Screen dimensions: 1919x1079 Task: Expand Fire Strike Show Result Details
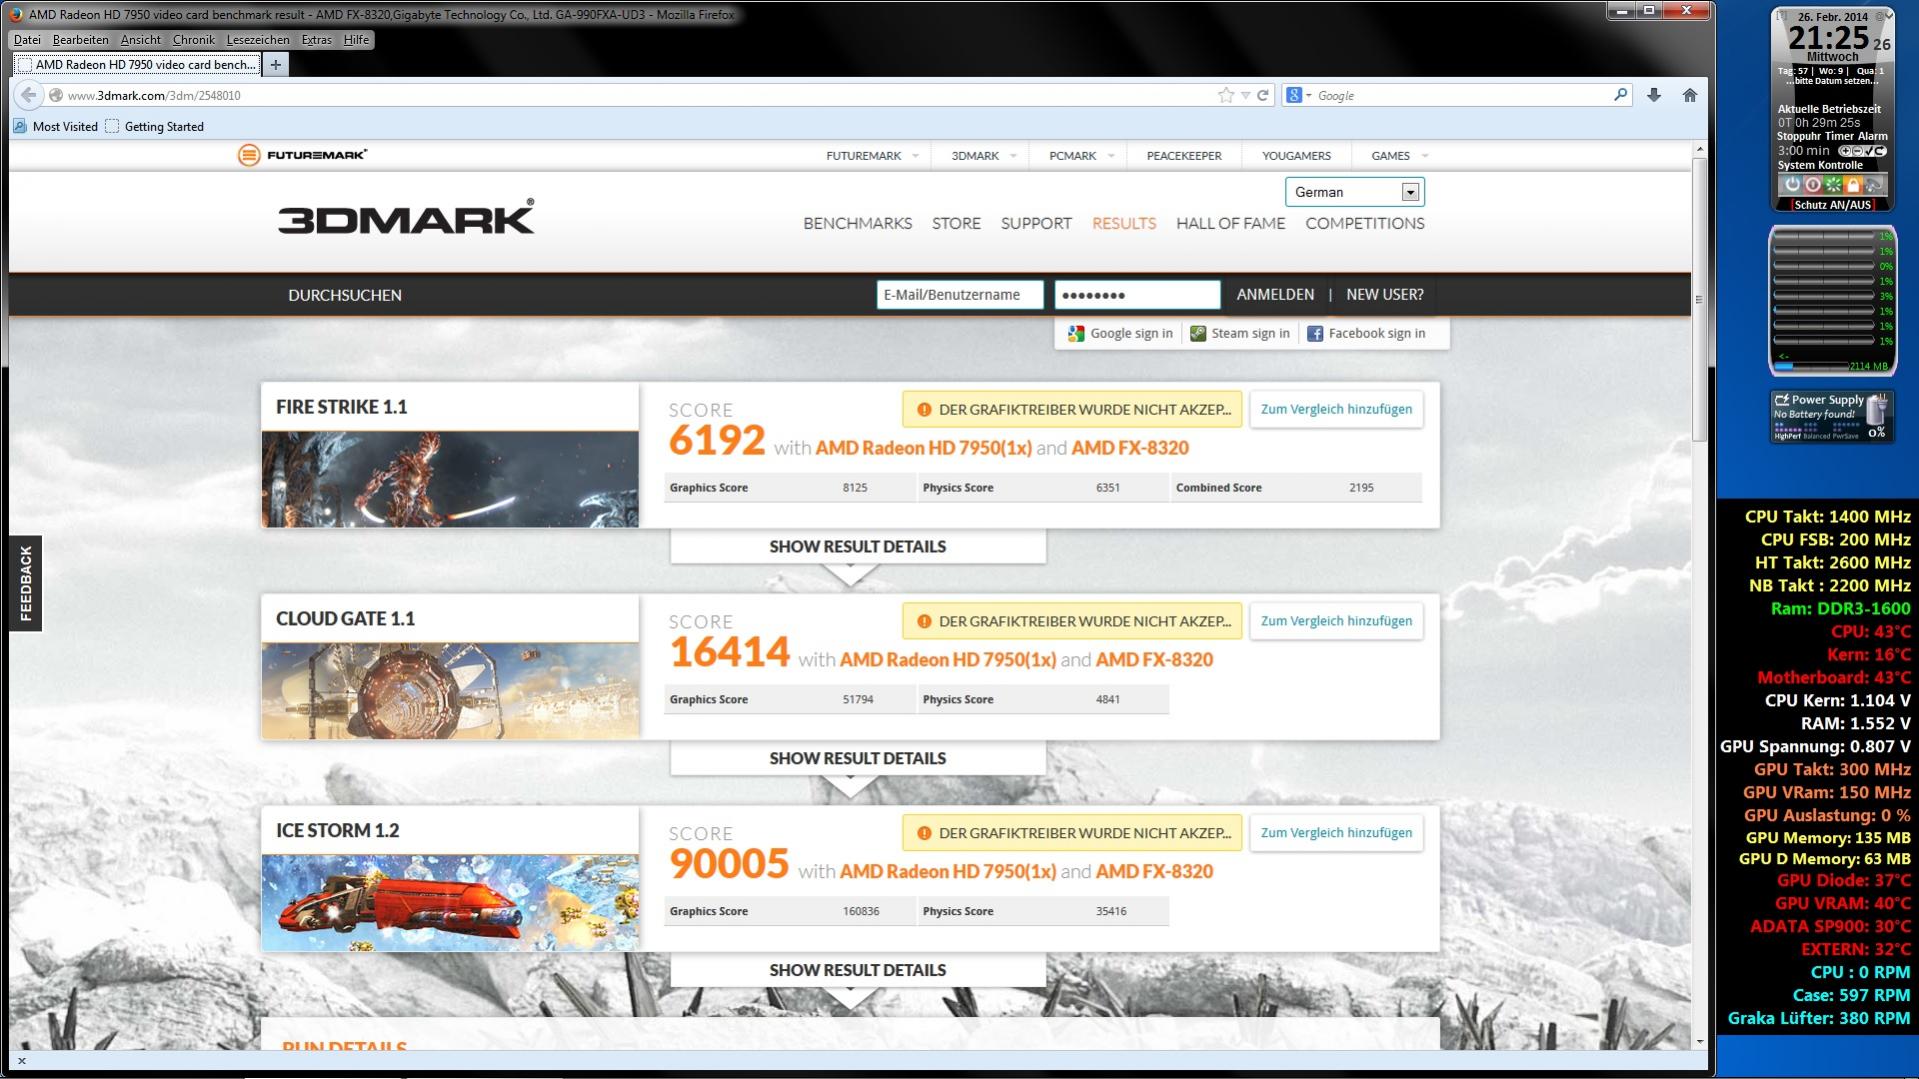point(858,547)
